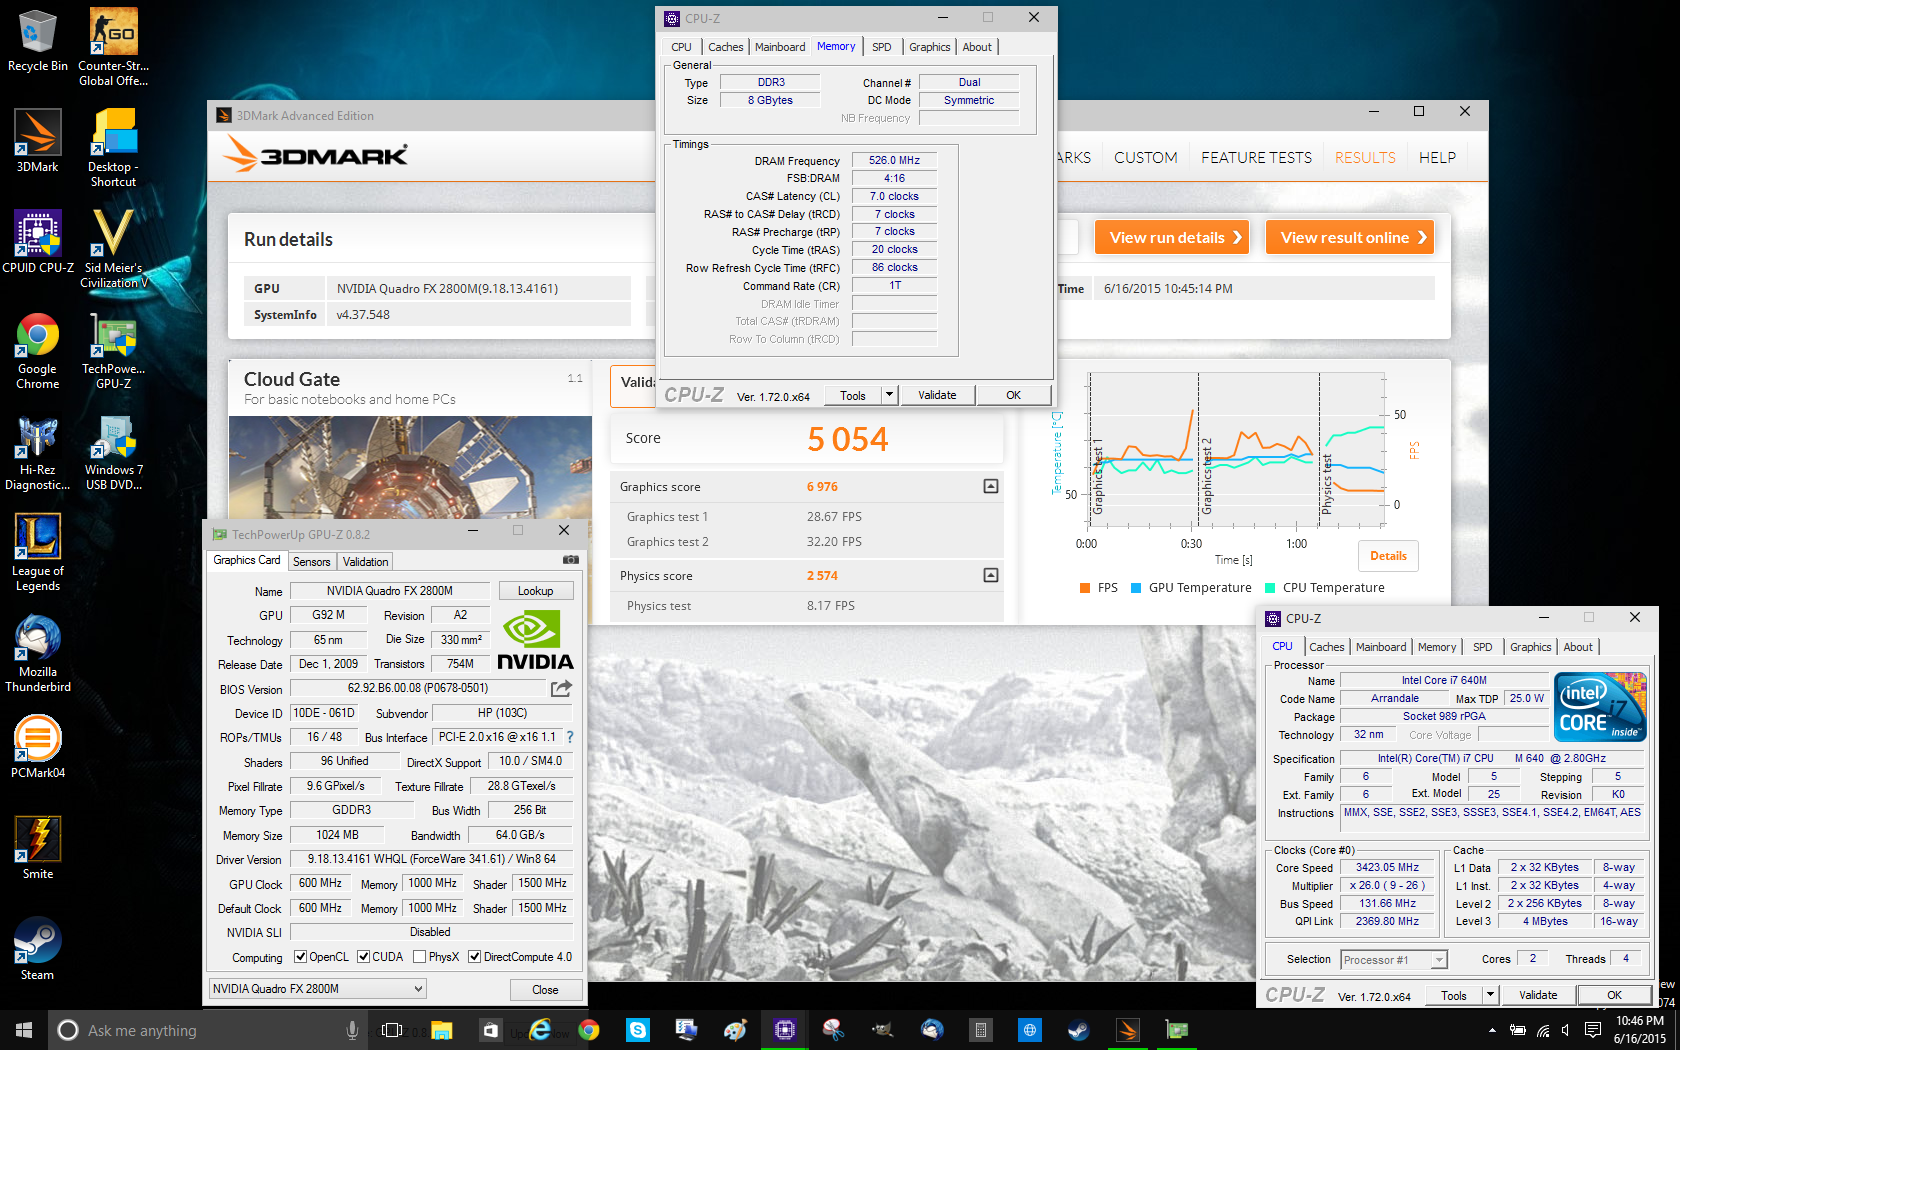Open the Recycle Bin desktop icon

pos(37,42)
